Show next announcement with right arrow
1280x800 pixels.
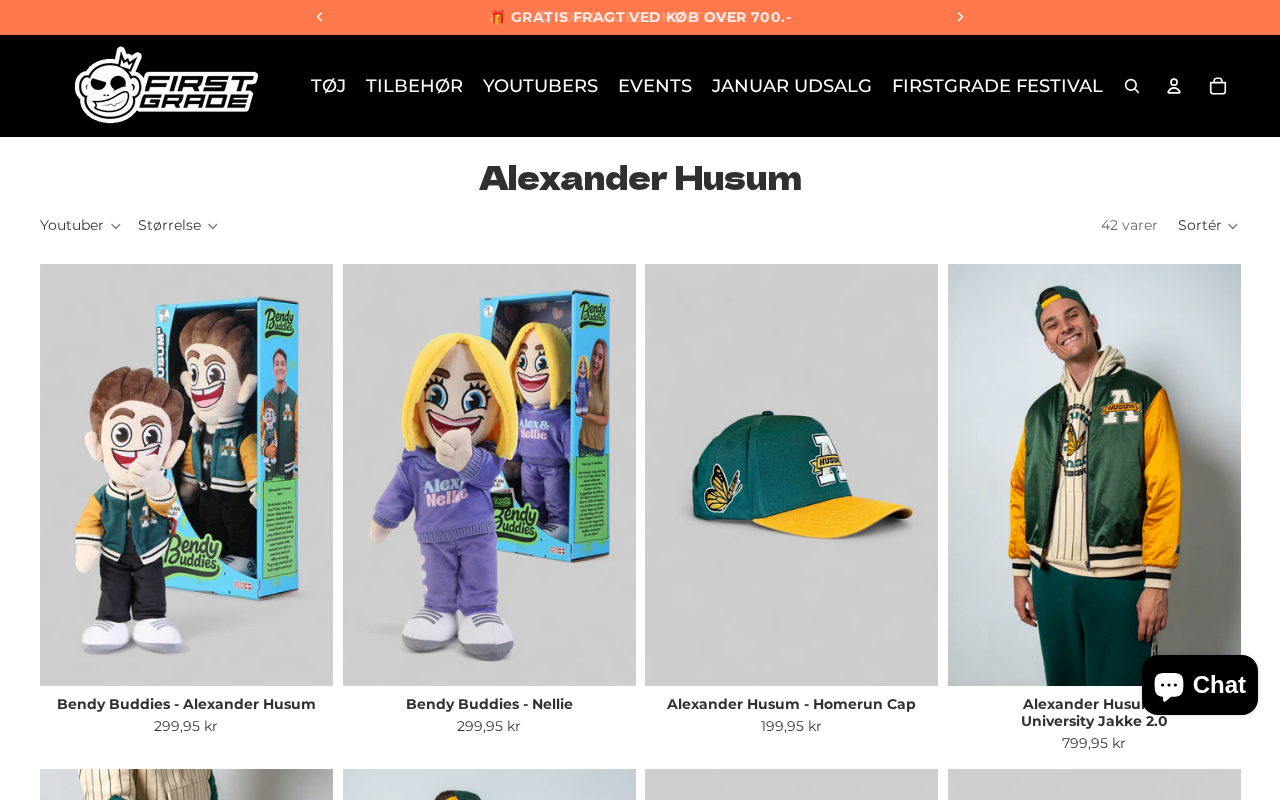coord(960,17)
